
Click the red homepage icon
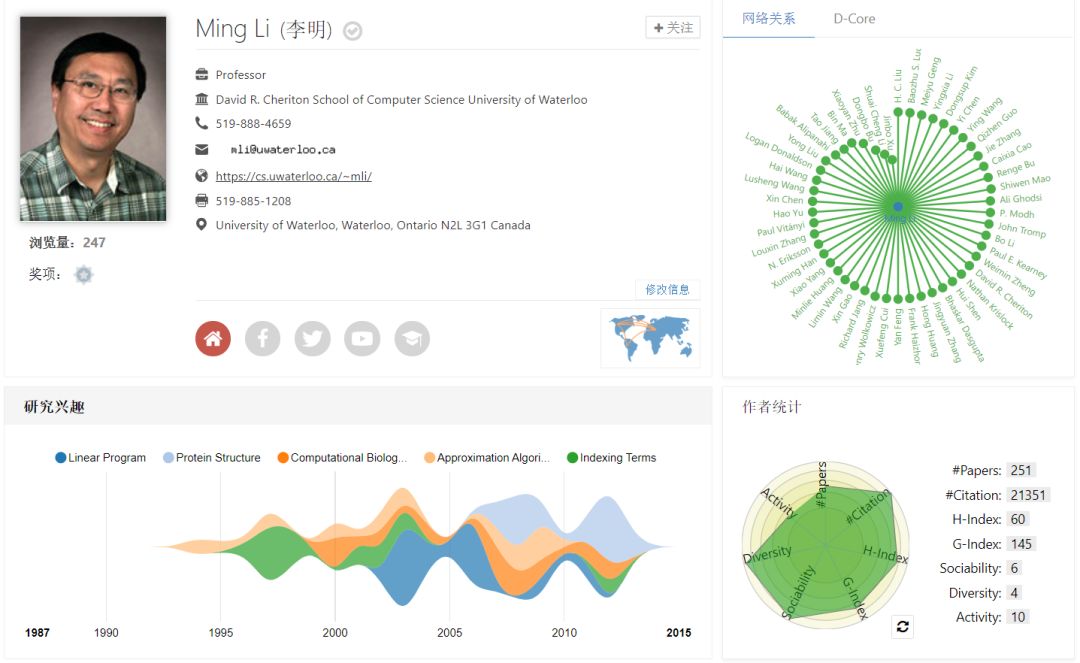[213, 339]
